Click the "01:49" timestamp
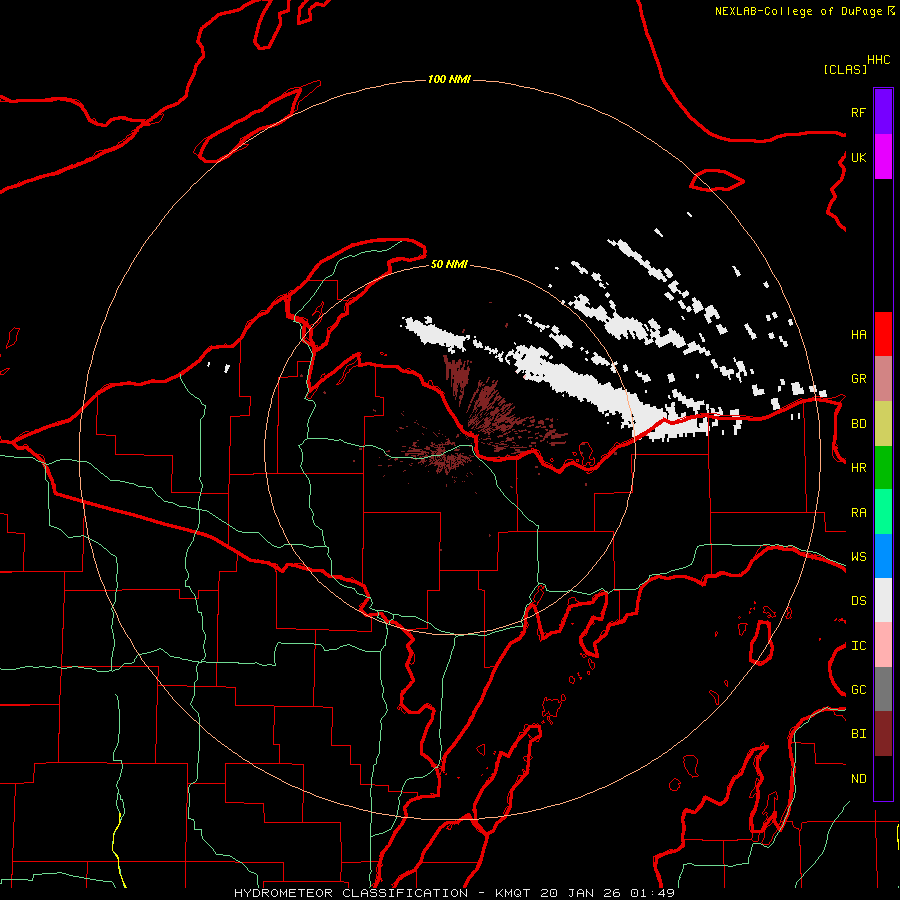The image size is (900, 900). pos(653,893)
